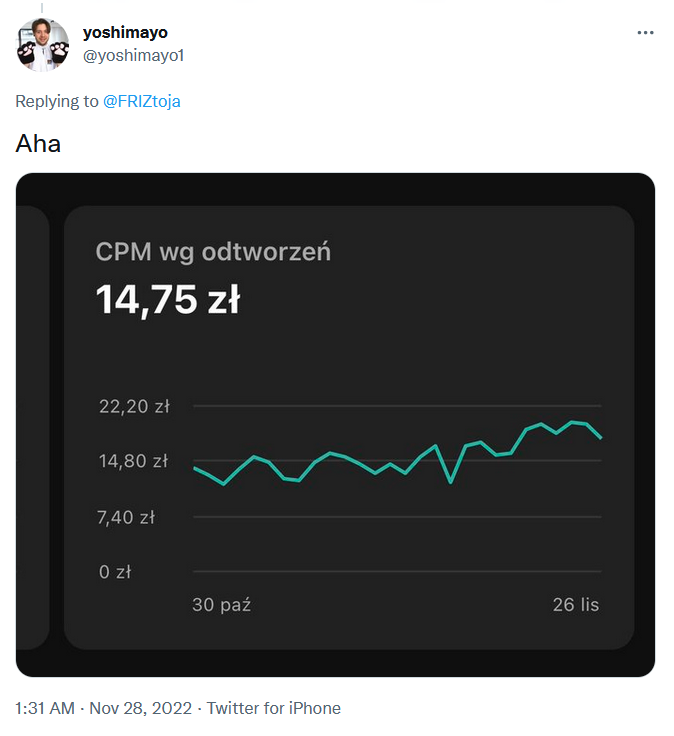The image size is (674, 736).
Task: Open the @FRIZtoja mention link
Action: click(142, 101)
